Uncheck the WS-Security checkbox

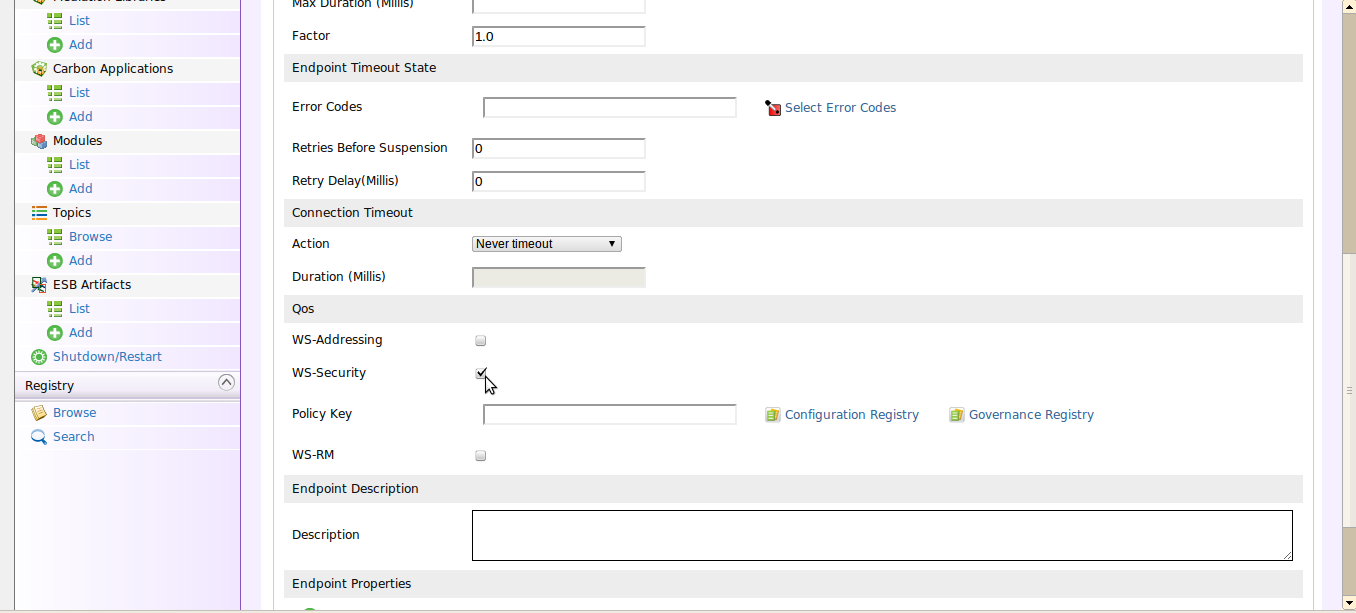tap(480, 372)
